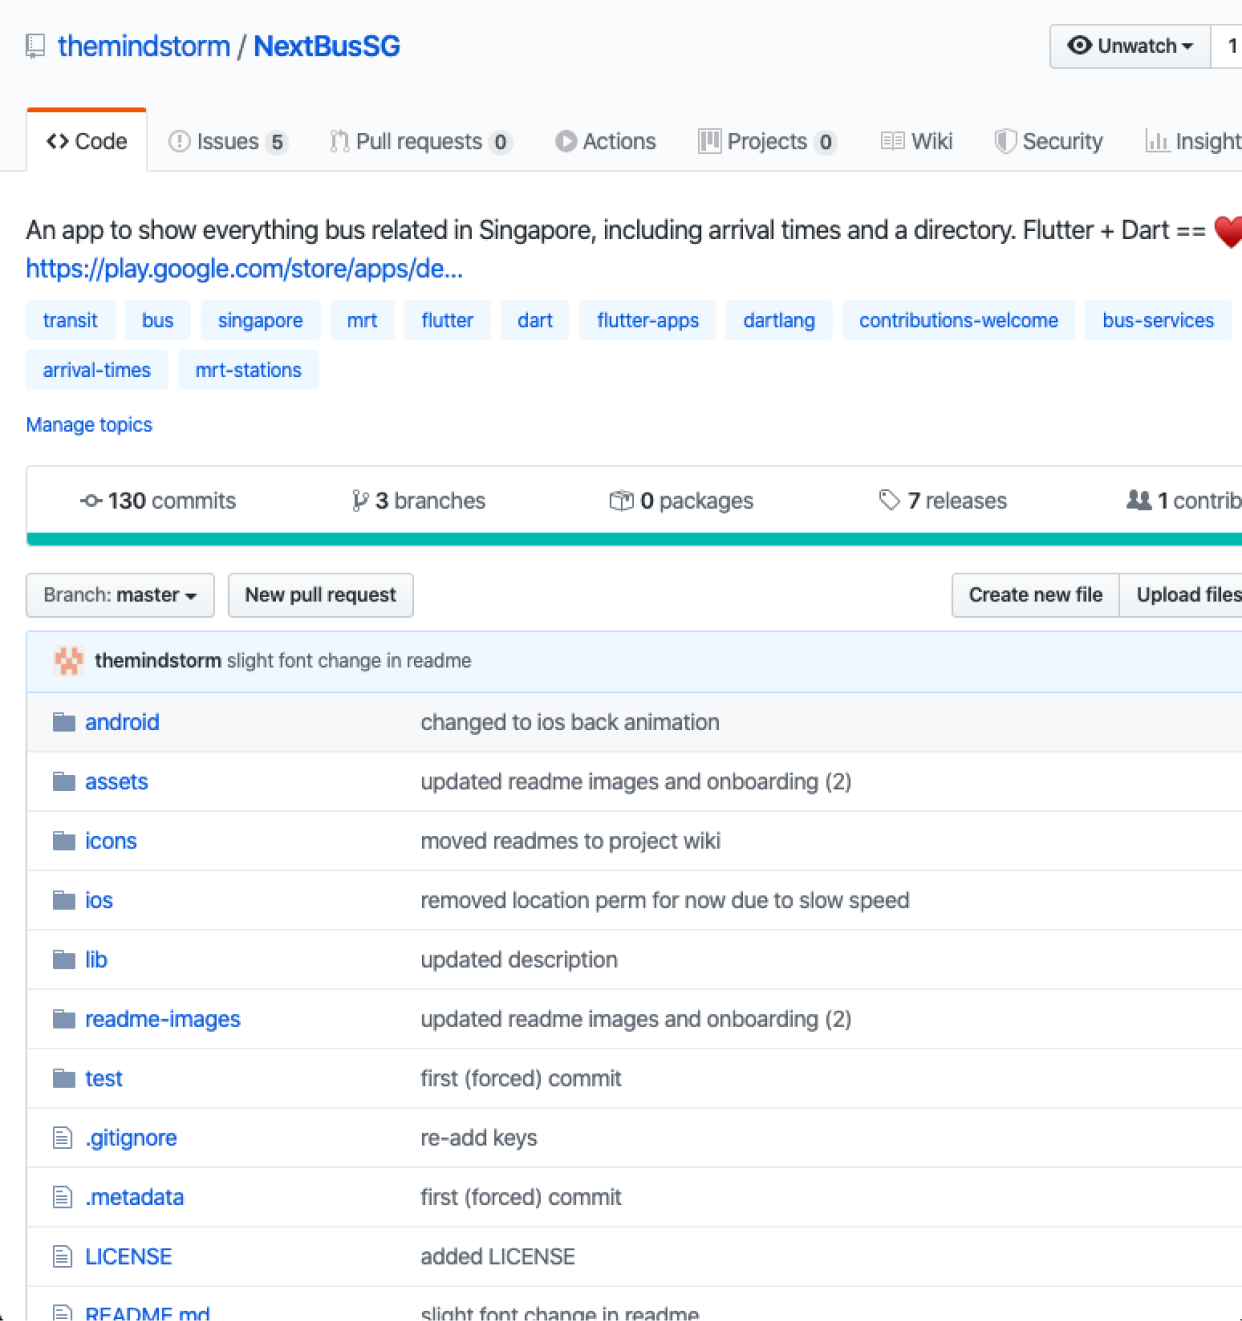This screenshot has height=1321, width=1242.
Task: Click the themindstorm avatar in latest commit
Action: (x=69, y=661)
